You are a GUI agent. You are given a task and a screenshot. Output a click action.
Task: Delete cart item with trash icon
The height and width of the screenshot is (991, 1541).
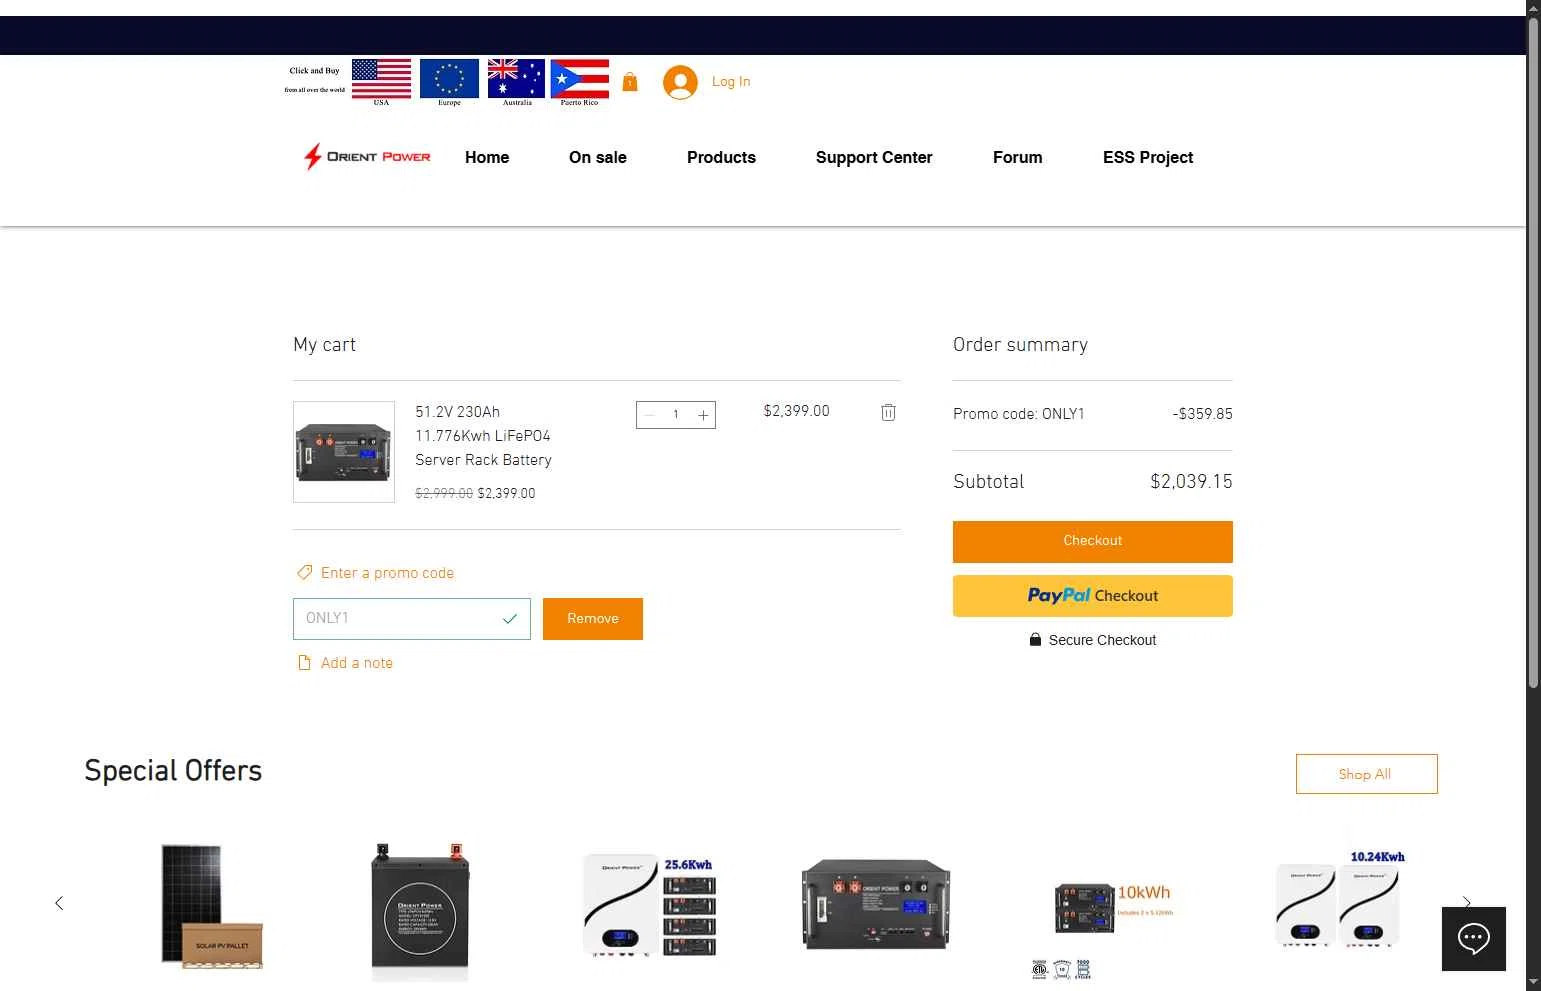(x=888, y=412)
